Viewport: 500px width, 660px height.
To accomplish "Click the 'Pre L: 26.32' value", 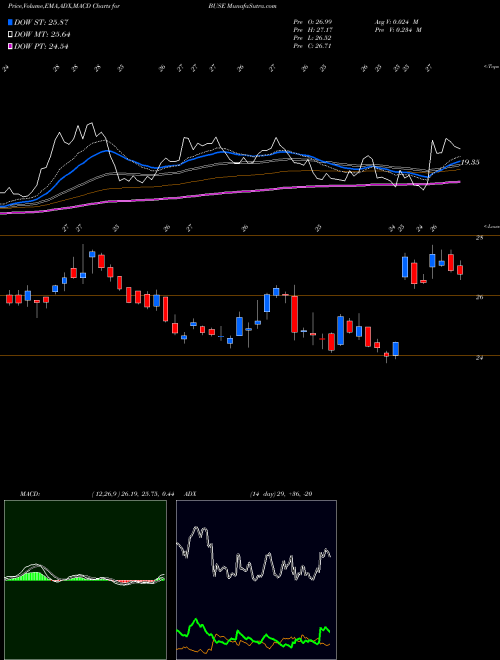I will pos(314,38).
